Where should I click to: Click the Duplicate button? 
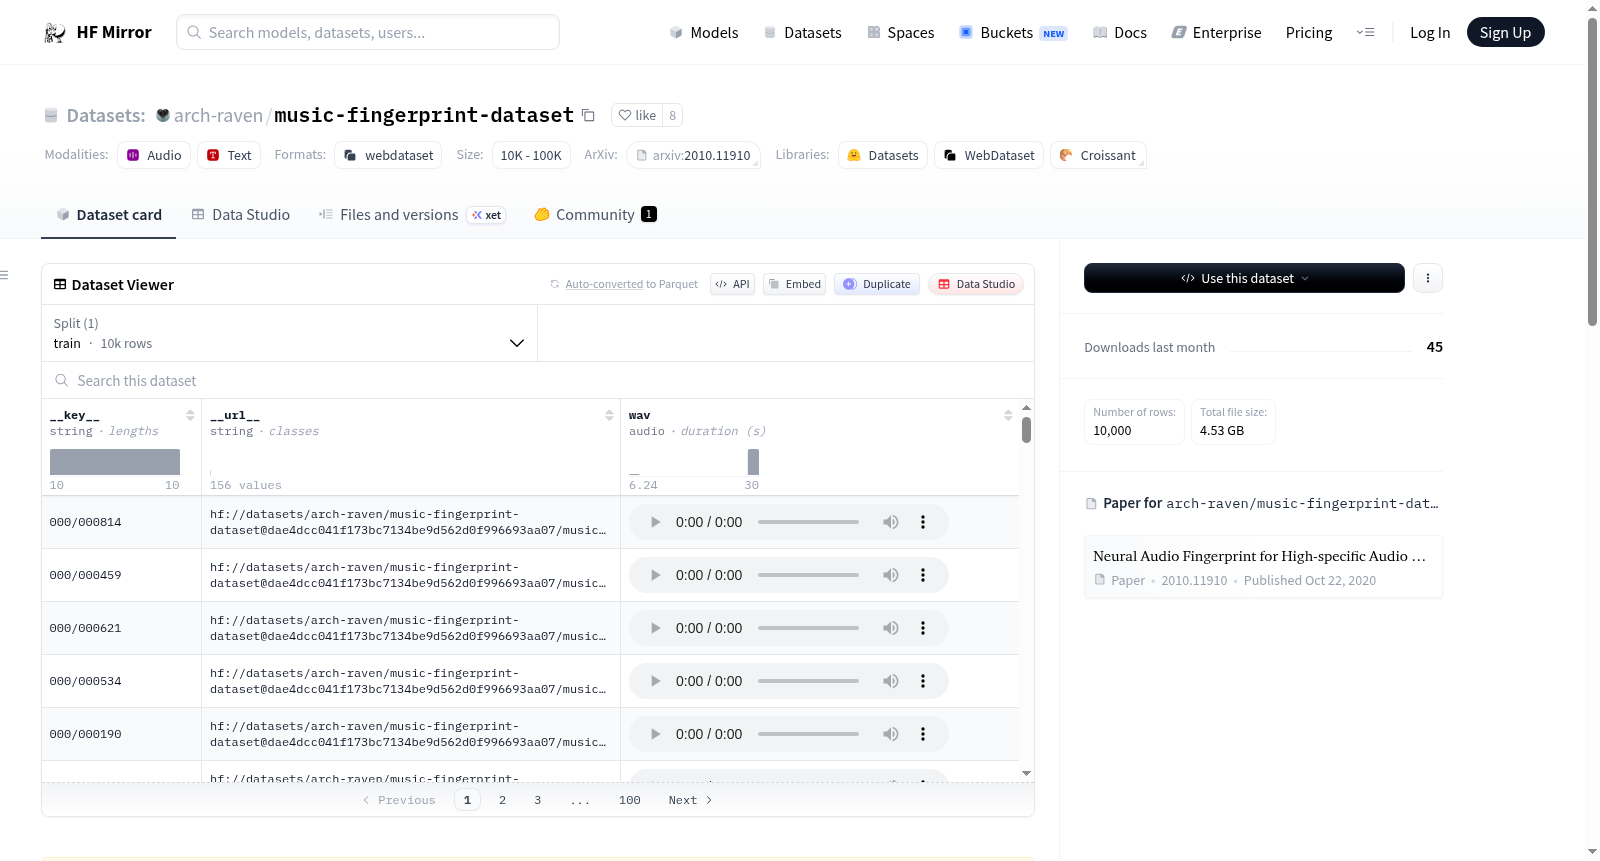877,284
